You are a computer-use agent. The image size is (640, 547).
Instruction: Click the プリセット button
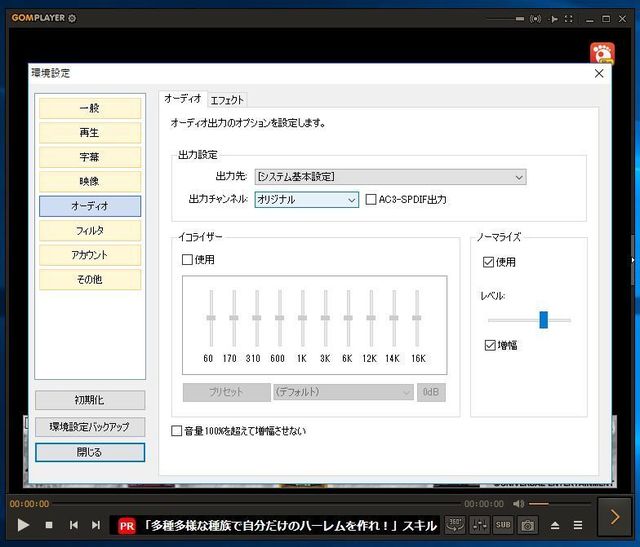coord(227,392)
